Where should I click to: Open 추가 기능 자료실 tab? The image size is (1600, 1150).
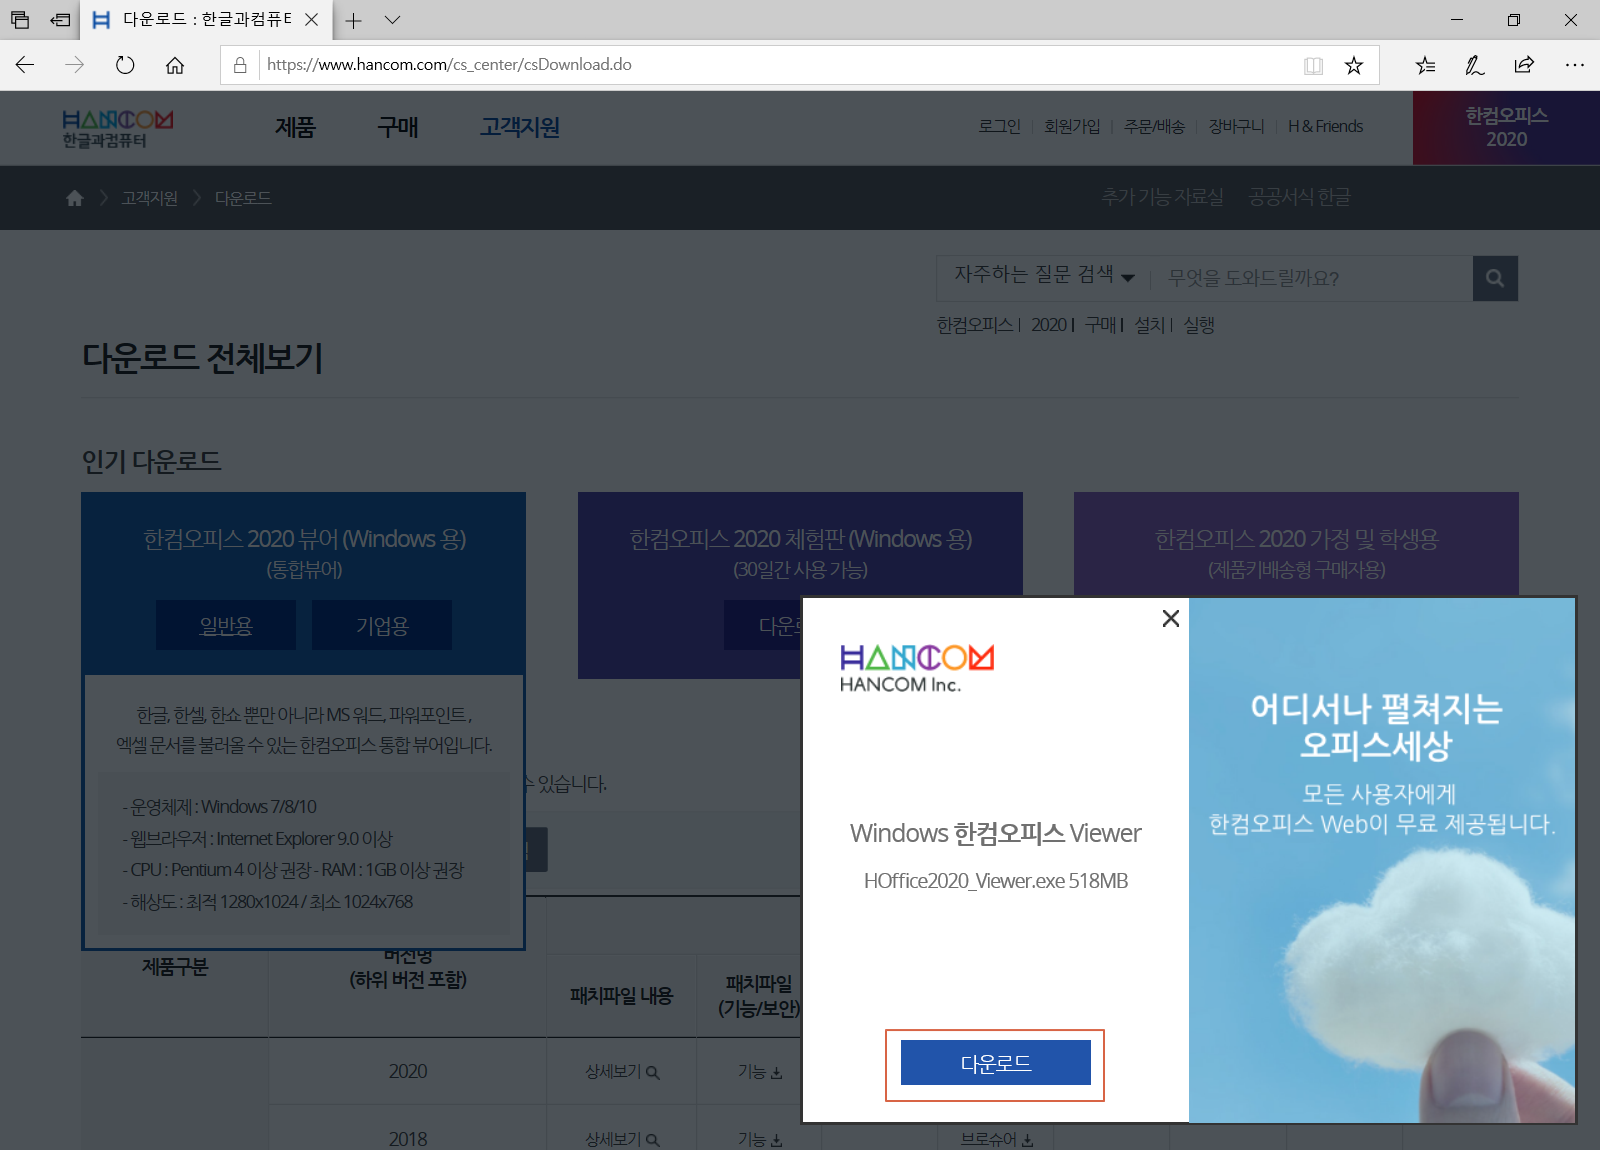[x=1162, y=197]
